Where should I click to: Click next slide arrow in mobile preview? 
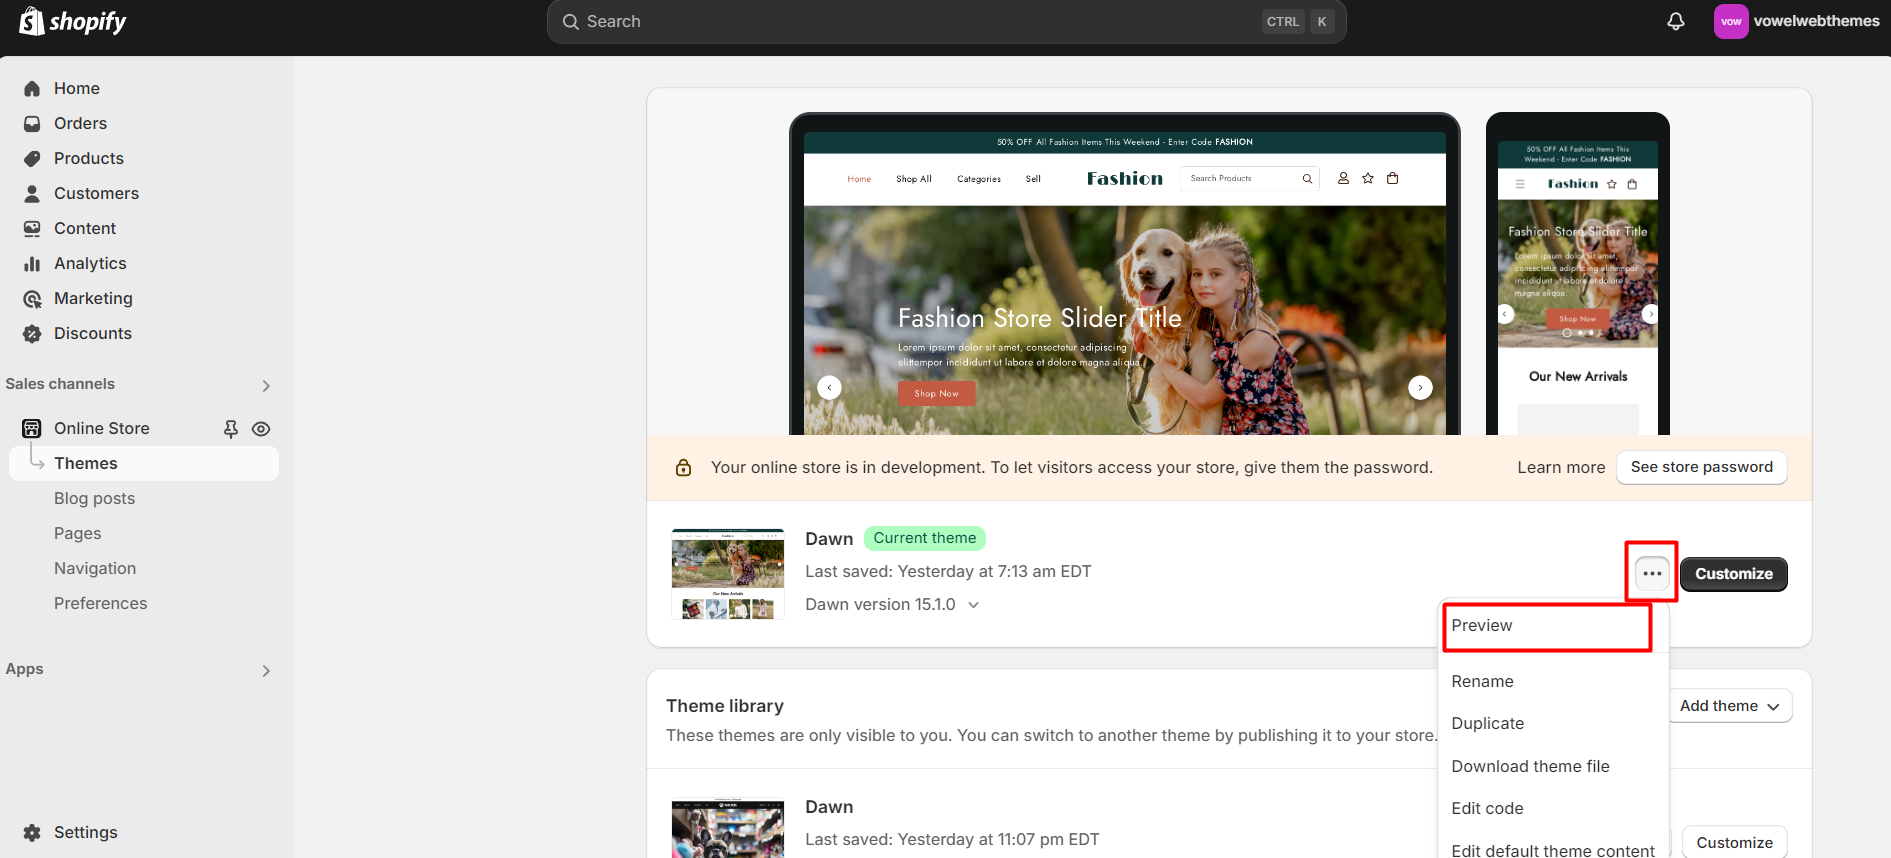[x=1650, y=314]
